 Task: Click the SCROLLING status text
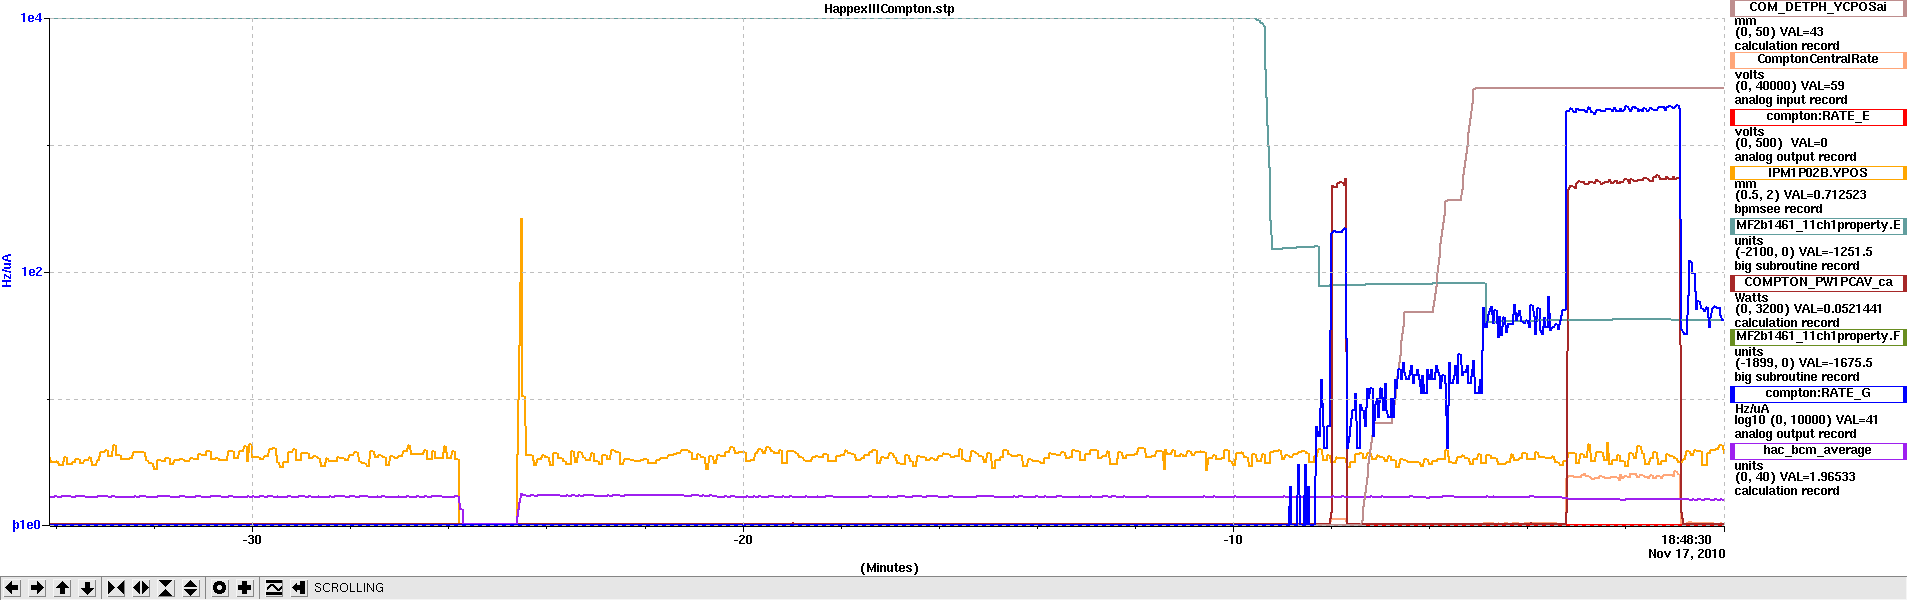[x=349, y=588]
